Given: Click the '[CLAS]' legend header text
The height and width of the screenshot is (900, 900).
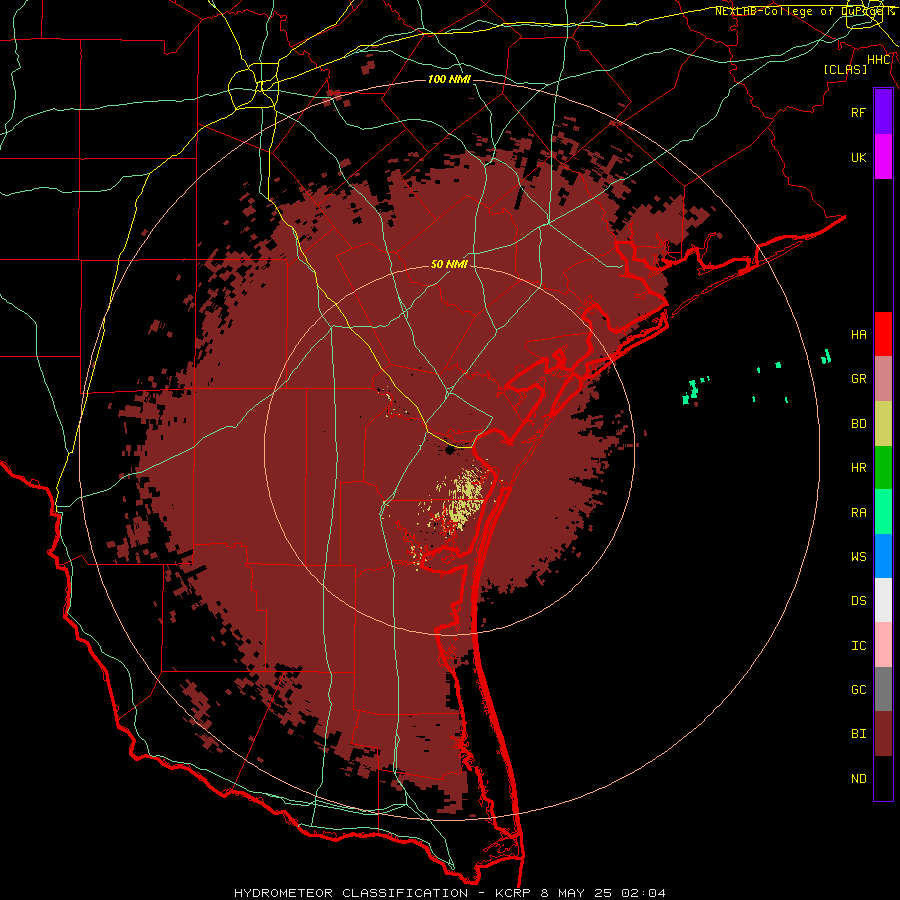Looking at the screenshot, I should coord(845,70).
